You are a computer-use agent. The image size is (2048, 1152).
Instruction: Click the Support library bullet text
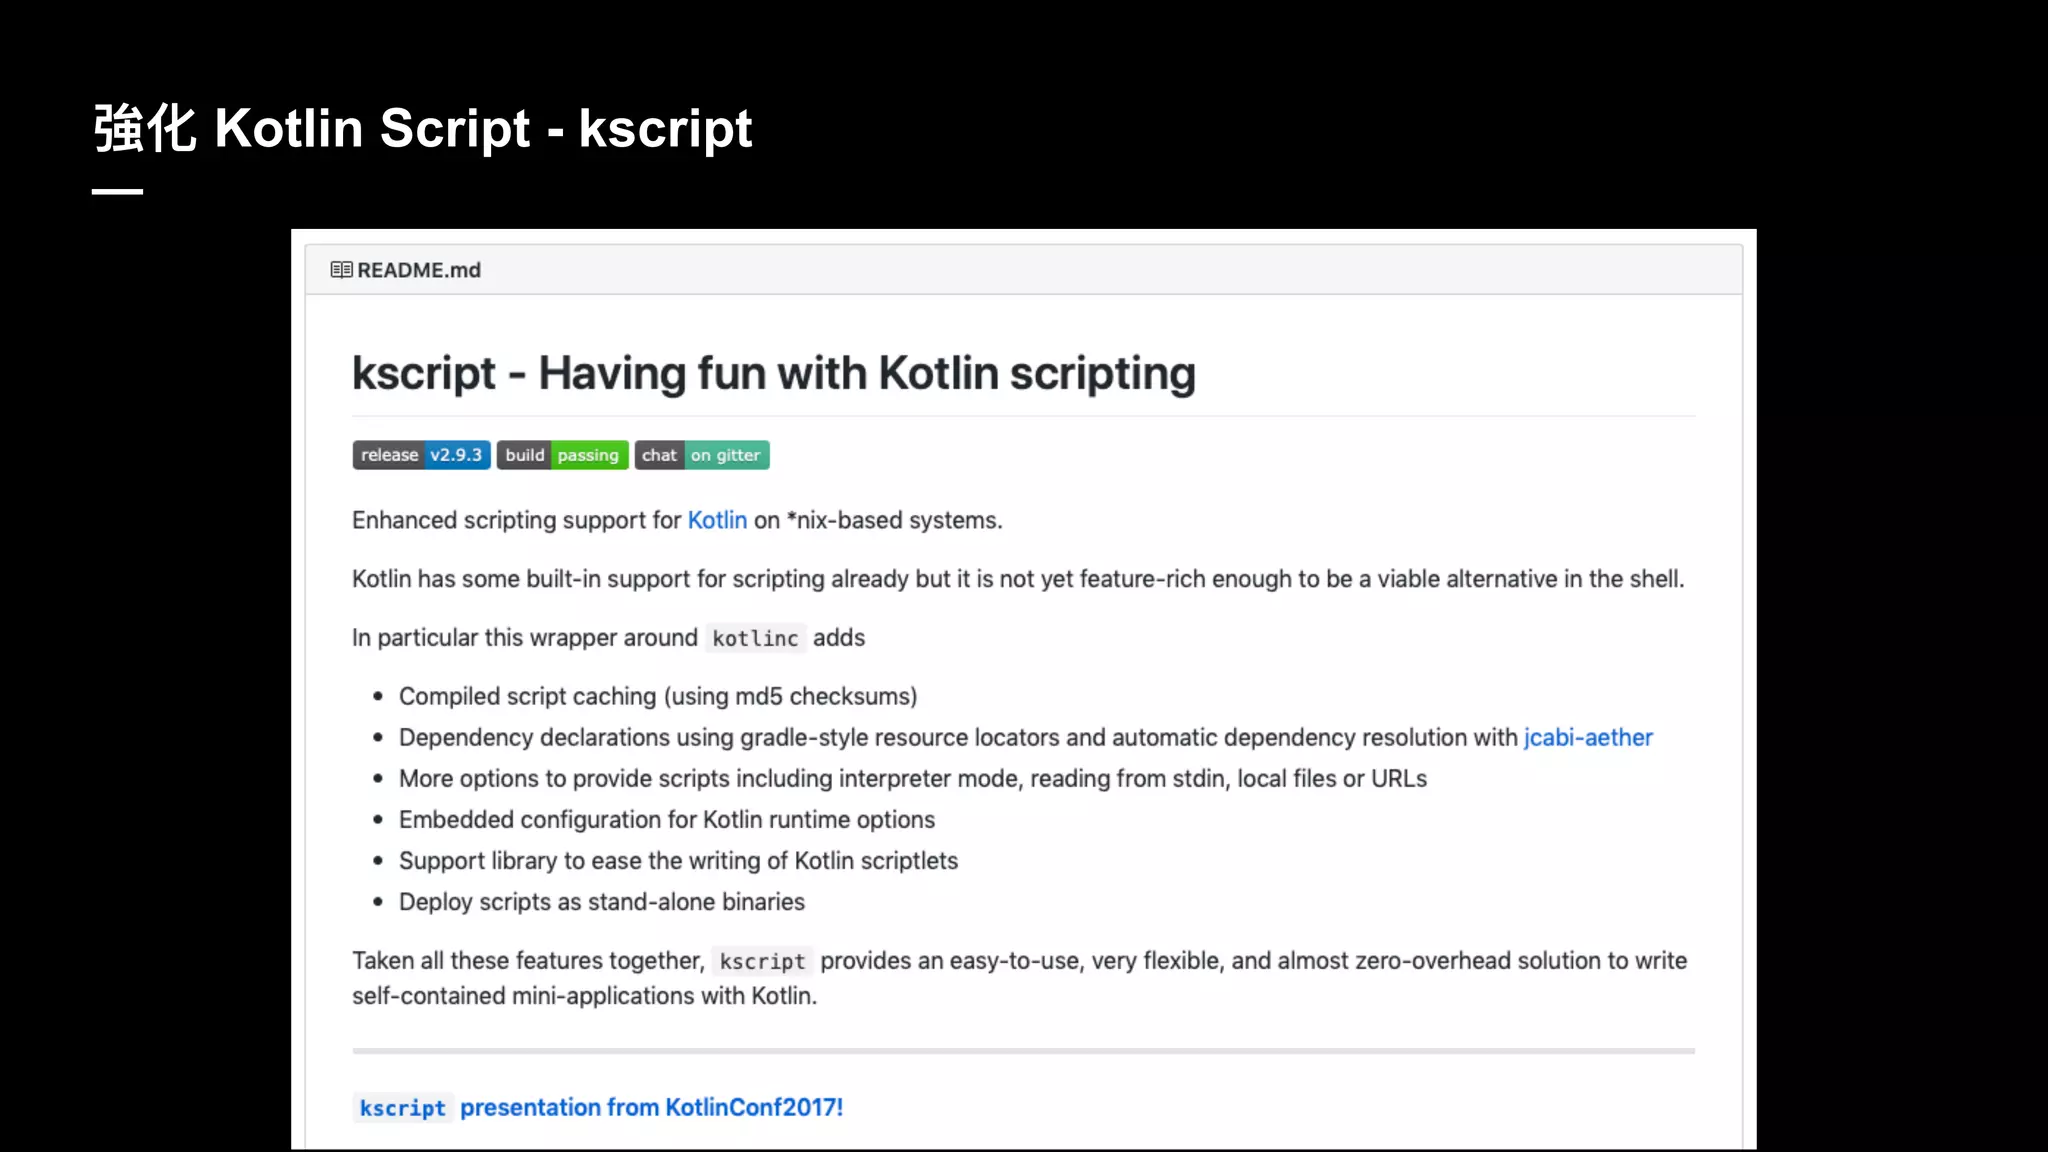tap(678, 861)
